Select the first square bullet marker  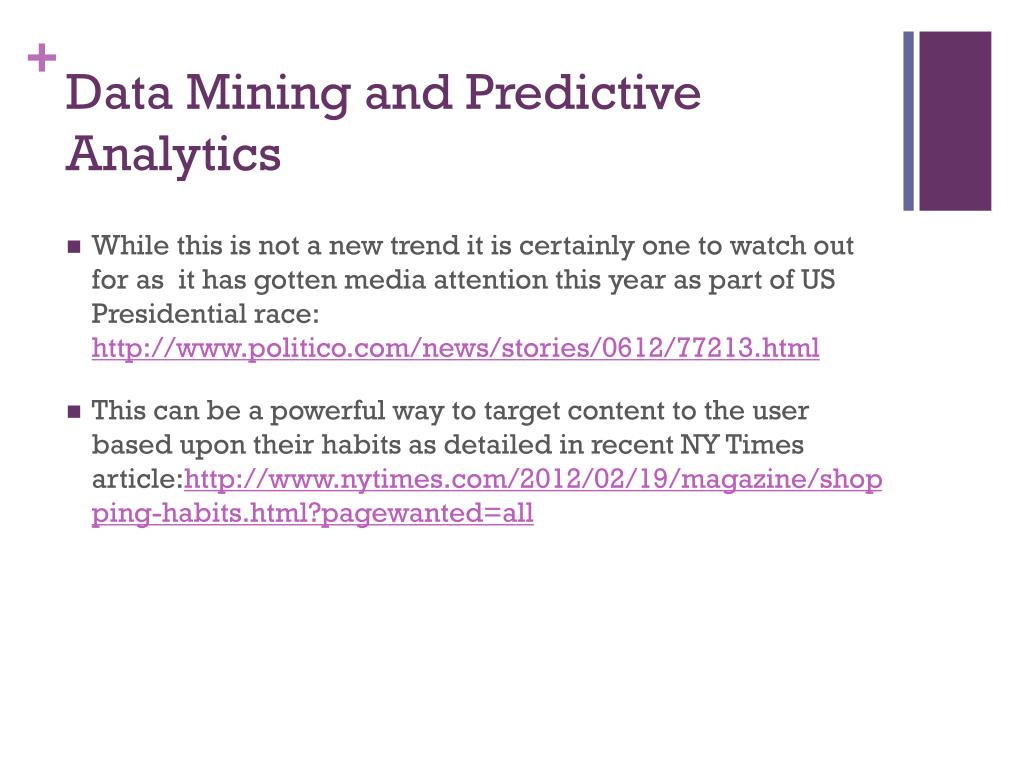(x=74, y=247)
